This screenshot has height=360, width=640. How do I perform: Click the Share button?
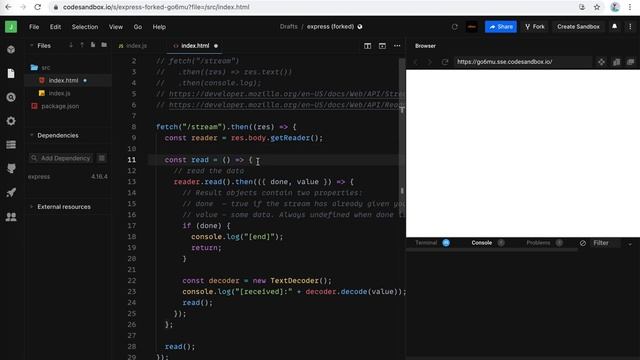(501, 27)
